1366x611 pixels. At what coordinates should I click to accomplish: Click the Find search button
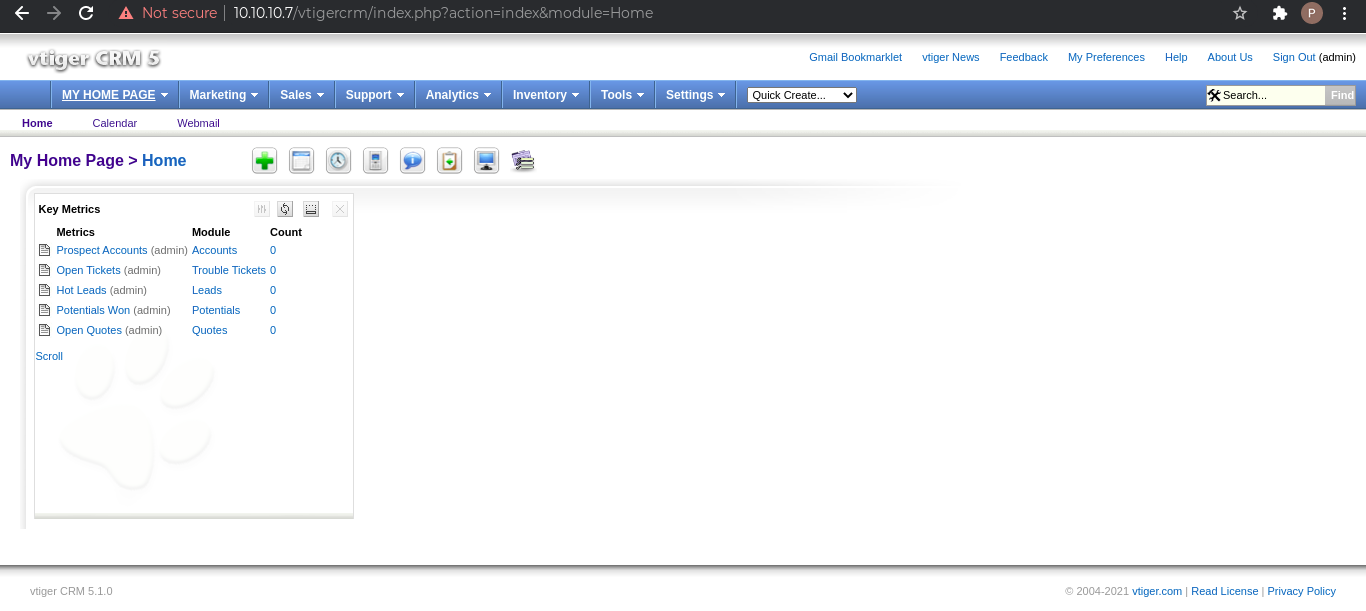coord(1342,95)
